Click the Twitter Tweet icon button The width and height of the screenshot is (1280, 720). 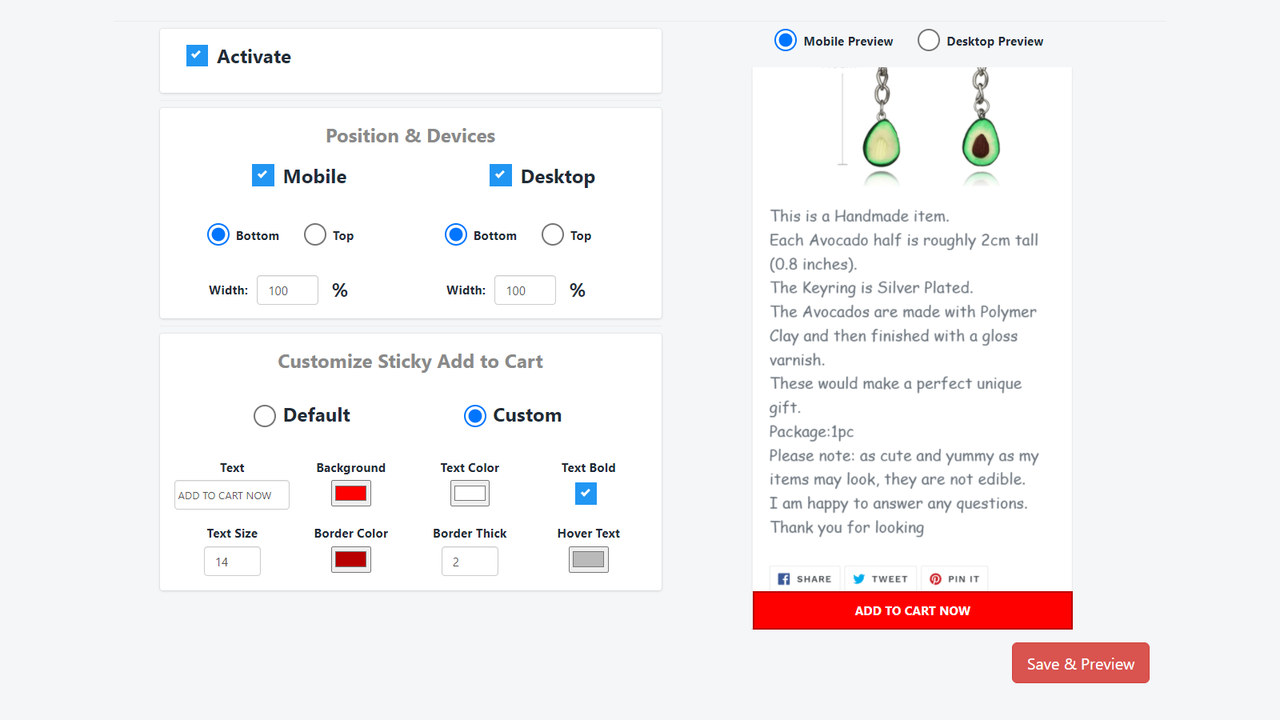[880, 578]
